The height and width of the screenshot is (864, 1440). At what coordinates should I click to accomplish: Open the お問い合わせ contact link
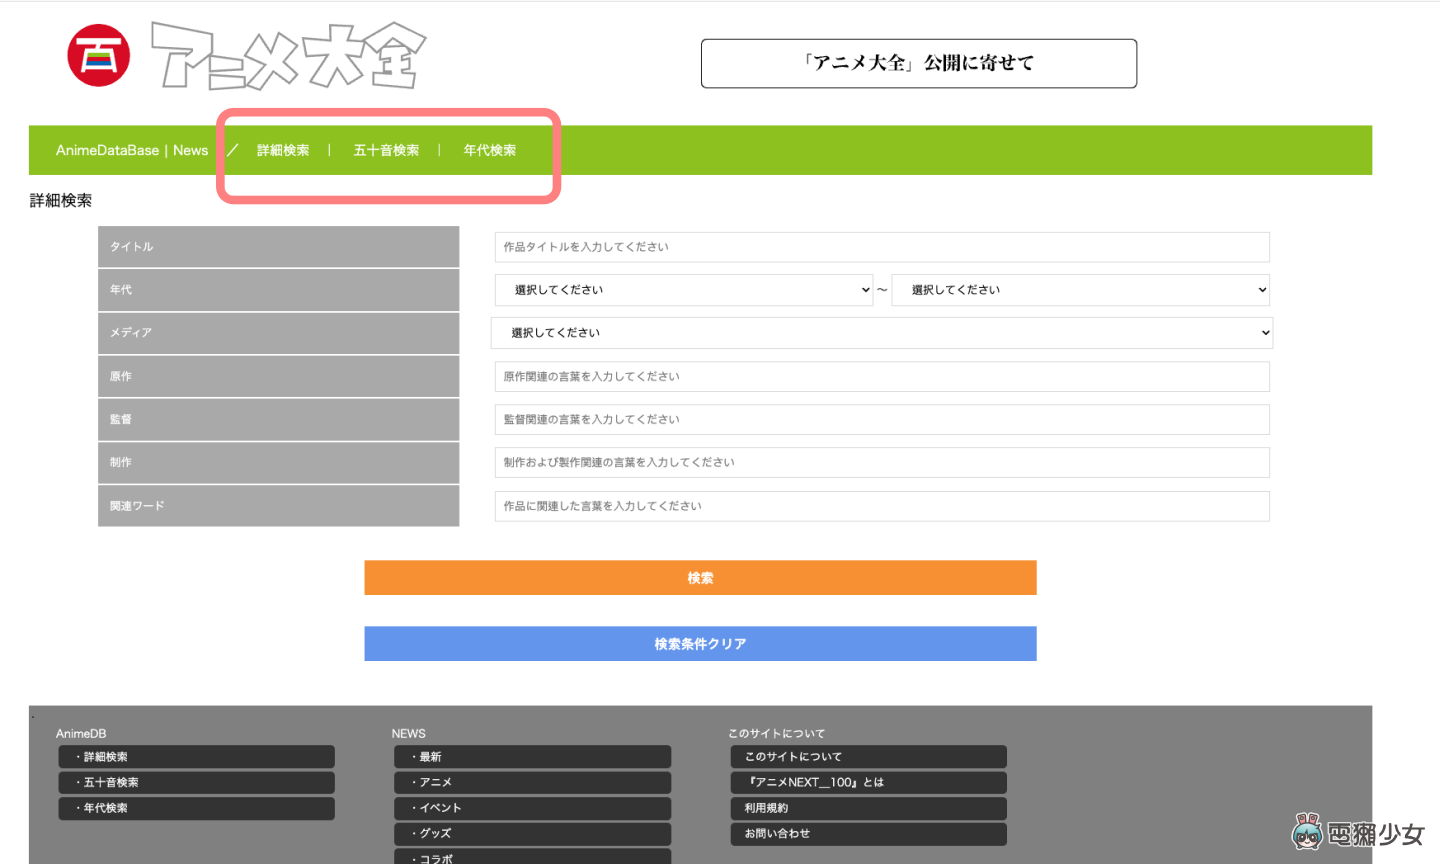[x=868, y=833]
